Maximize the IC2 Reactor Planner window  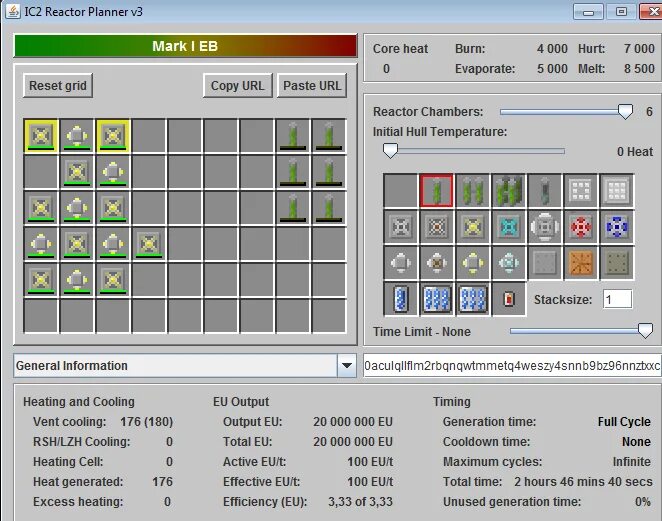(621, 12)
